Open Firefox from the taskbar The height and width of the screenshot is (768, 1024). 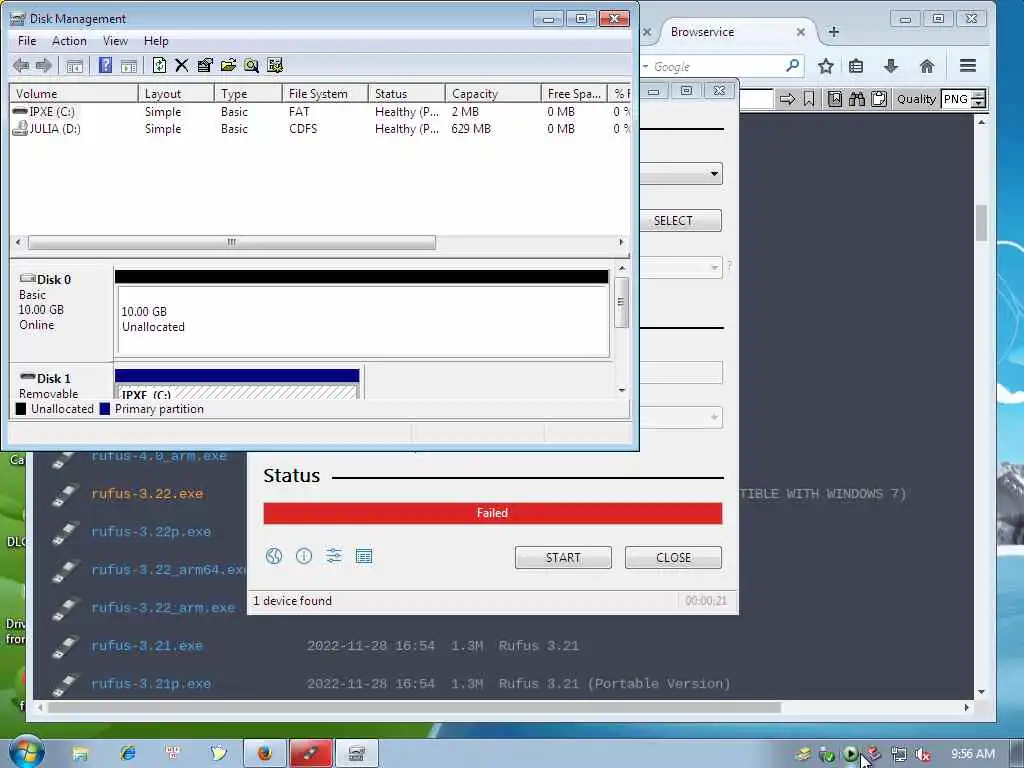pyautogui.click(x=265, y=754)
